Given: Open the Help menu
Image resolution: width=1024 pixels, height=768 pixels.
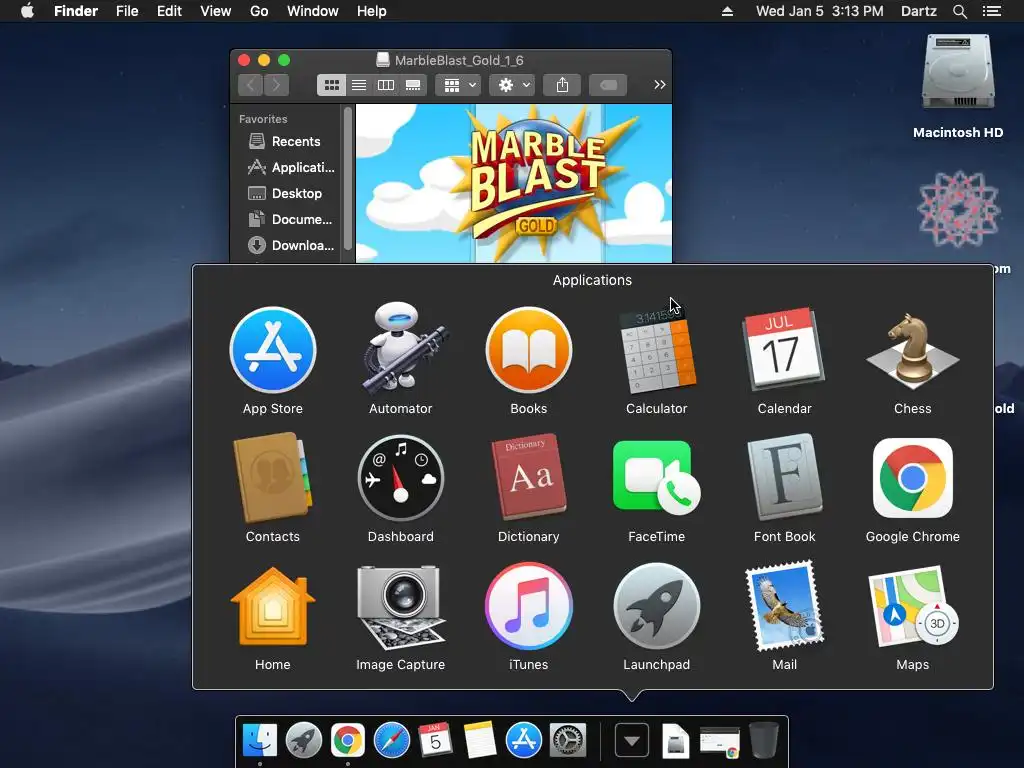Looking at the screenshot, I should point(372,11).
